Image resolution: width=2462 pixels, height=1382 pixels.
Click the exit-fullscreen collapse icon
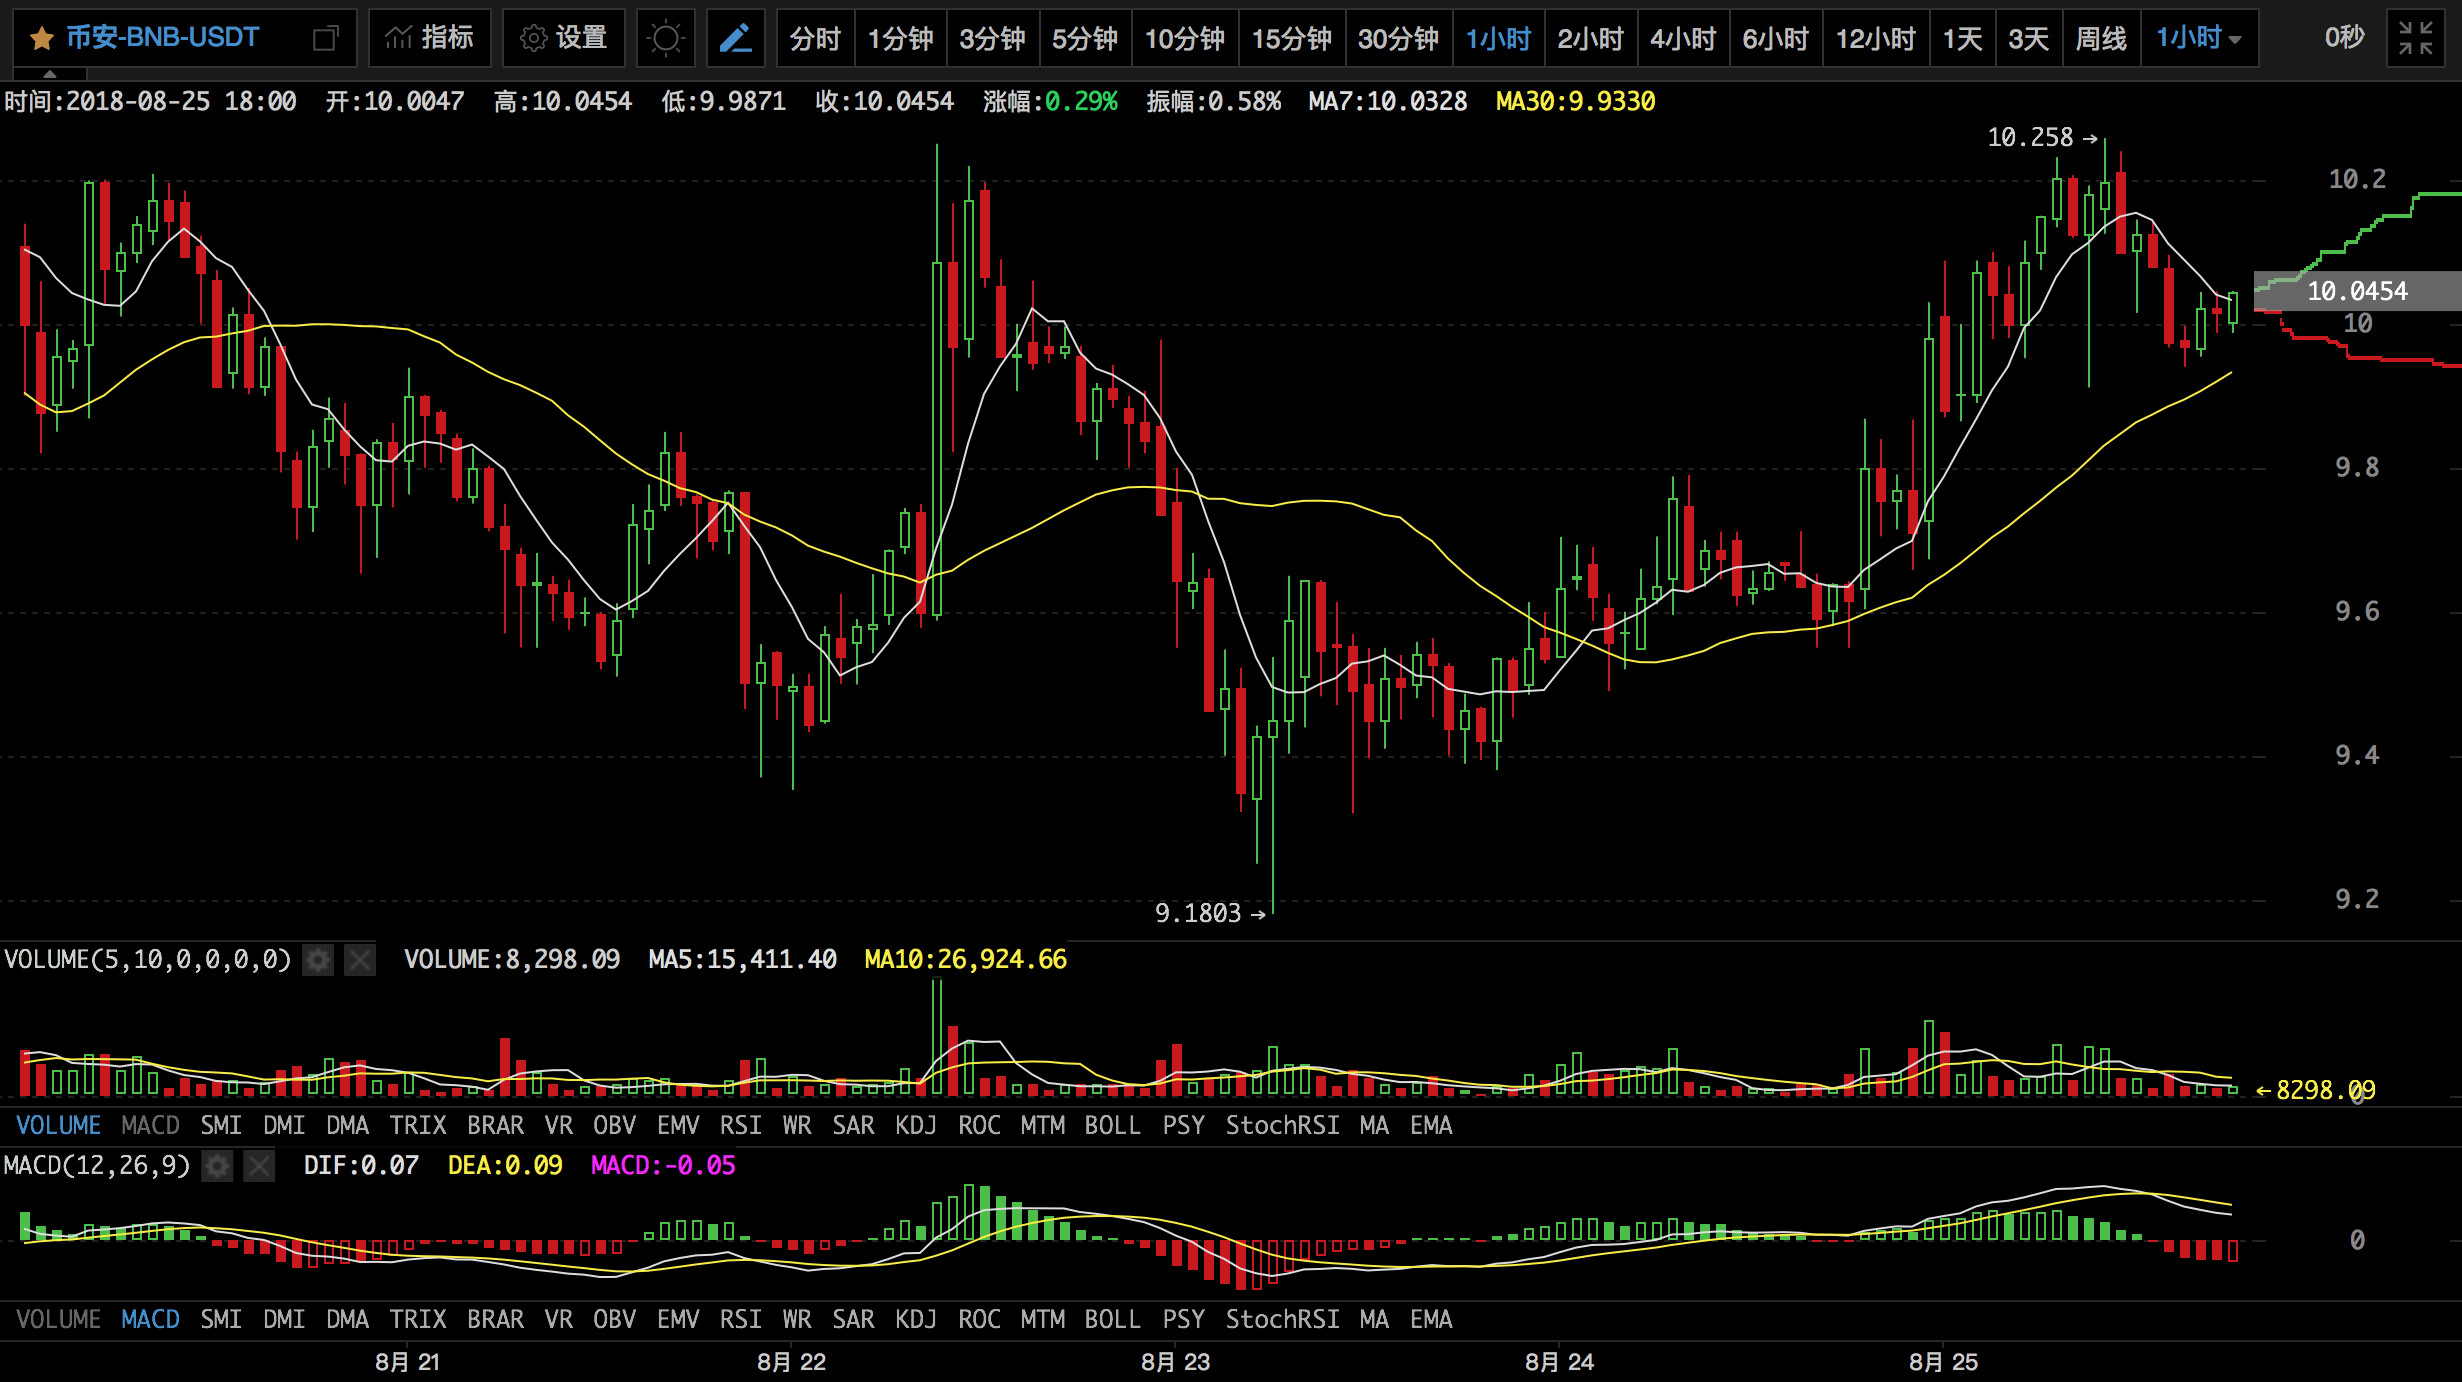(2416, 39)
